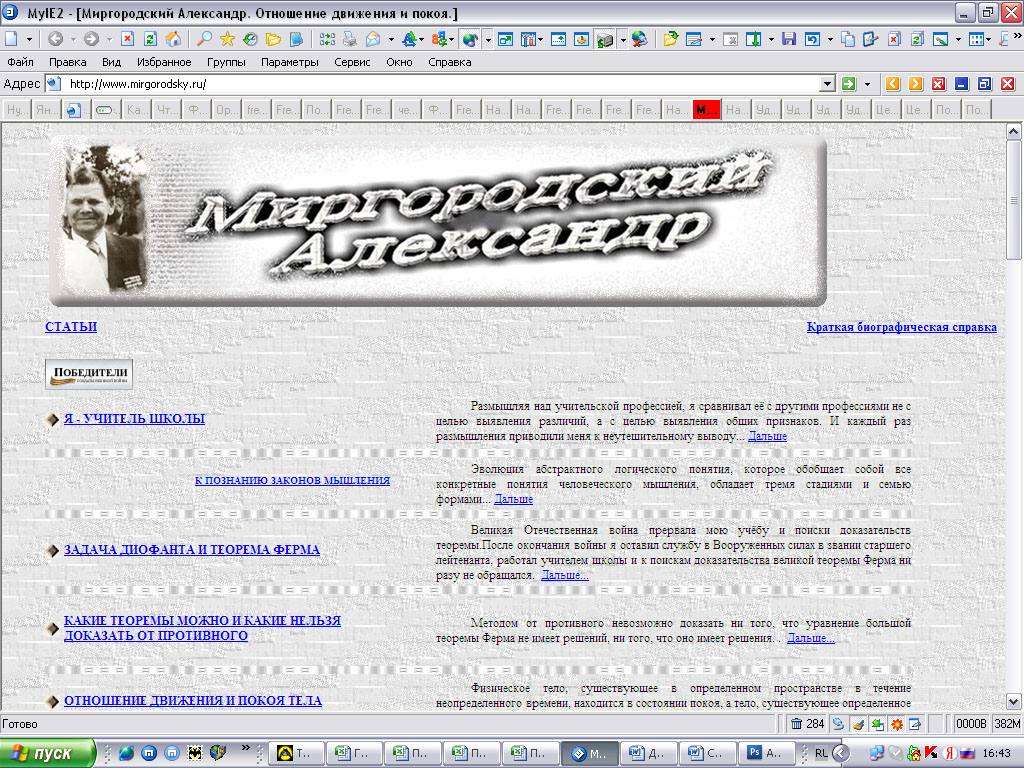1024x768 pixels.
Task: Click the page's vertical scrollbar down arrow
Action: click(1013, 701)
